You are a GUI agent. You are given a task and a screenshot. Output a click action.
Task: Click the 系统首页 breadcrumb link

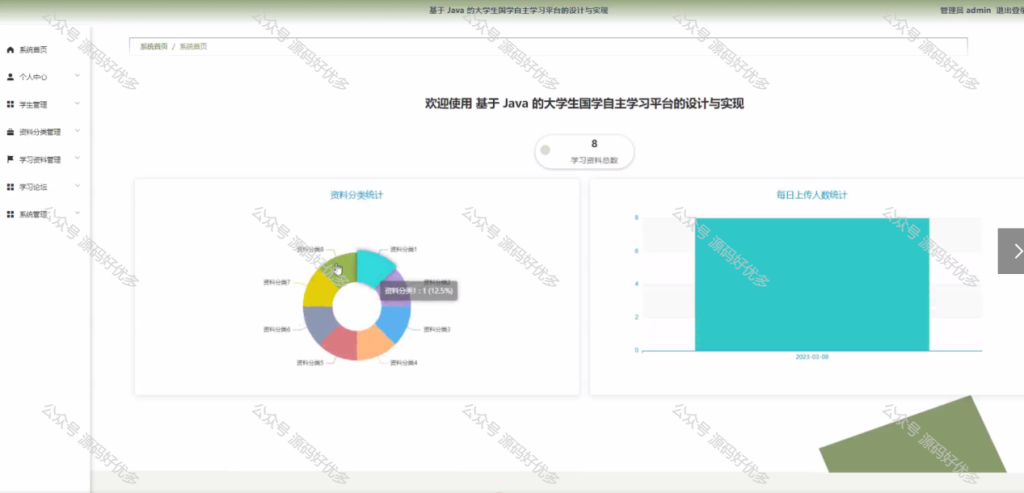coord(154,46)
